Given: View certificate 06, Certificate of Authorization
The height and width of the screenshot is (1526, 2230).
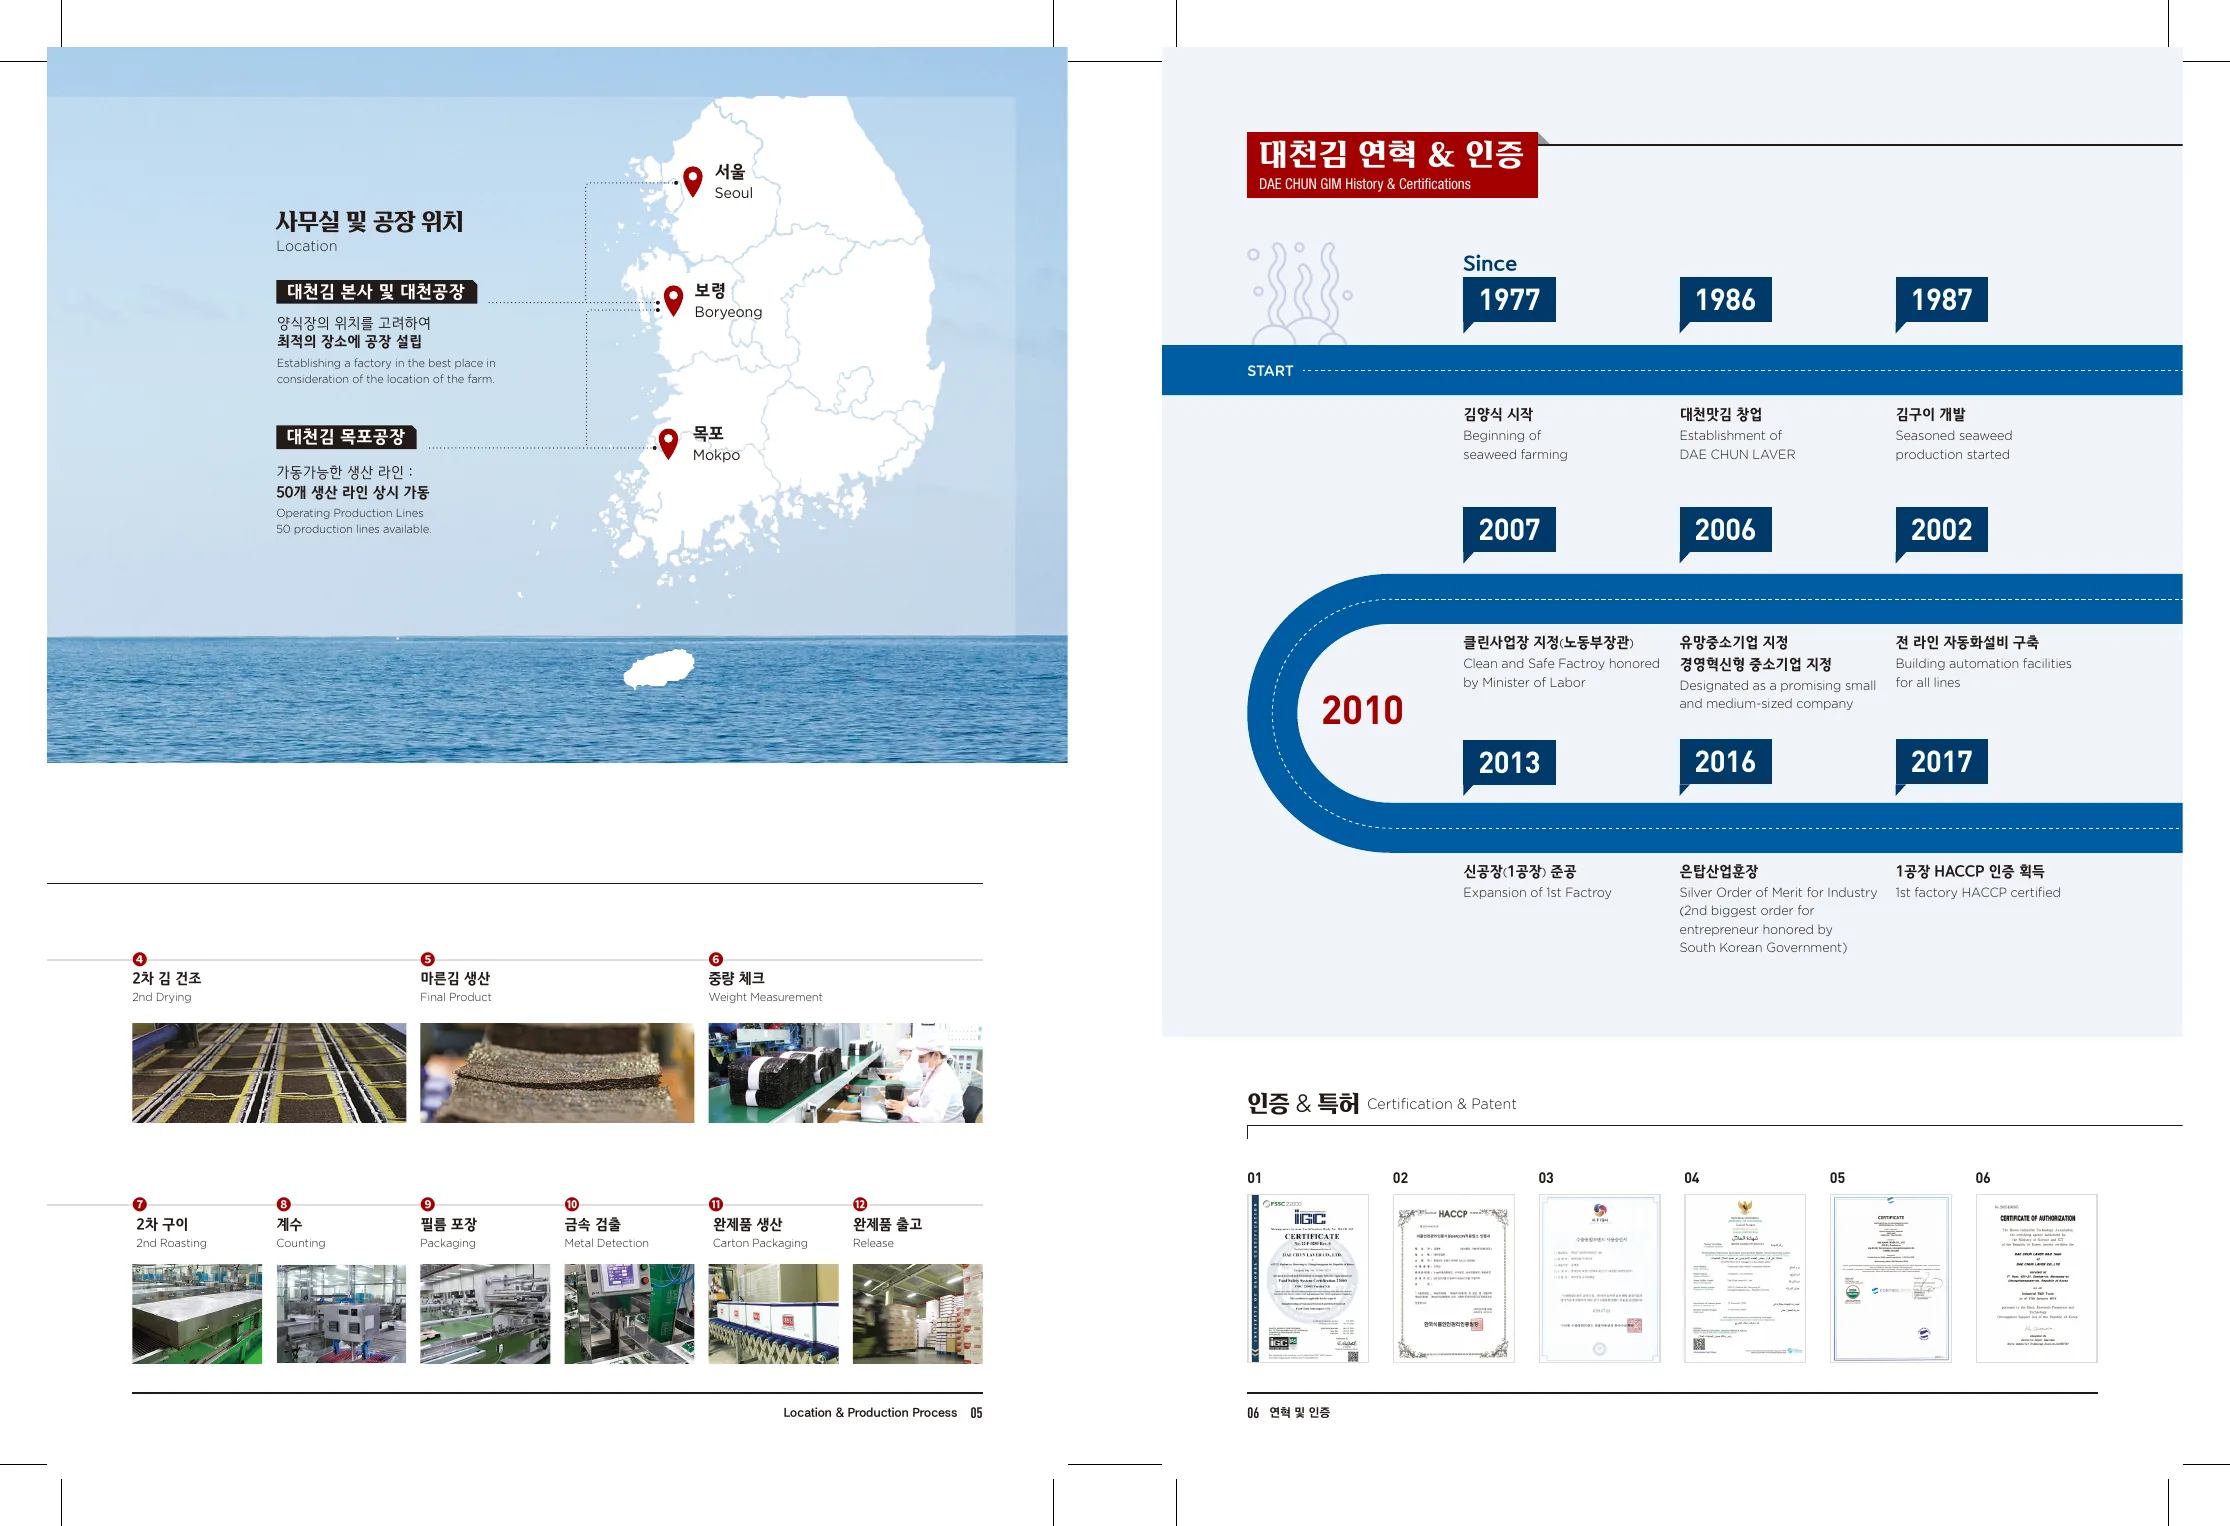Looking at the screenshot, I should click(2037, 1278).
